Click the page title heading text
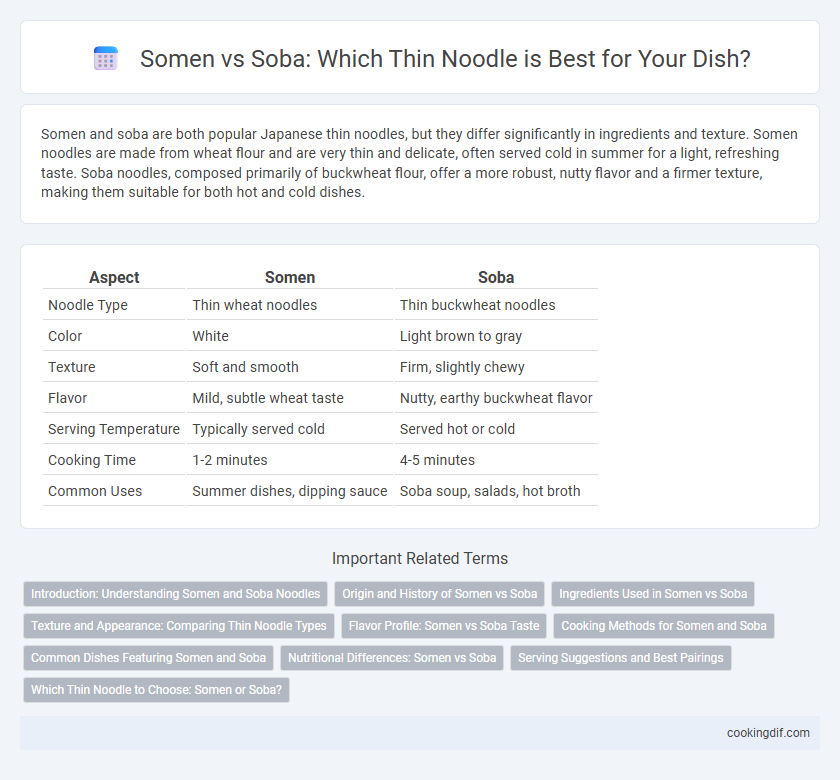Screen dimensions: 840x780 (445, 58)
